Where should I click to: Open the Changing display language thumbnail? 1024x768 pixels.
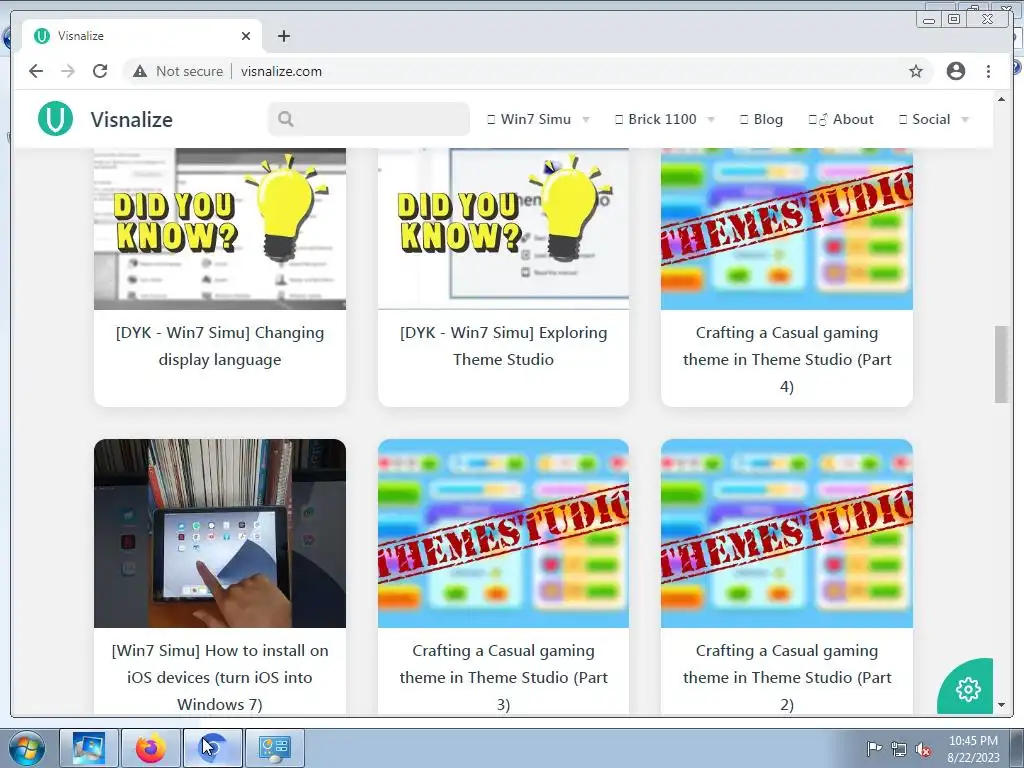(220, 229)
